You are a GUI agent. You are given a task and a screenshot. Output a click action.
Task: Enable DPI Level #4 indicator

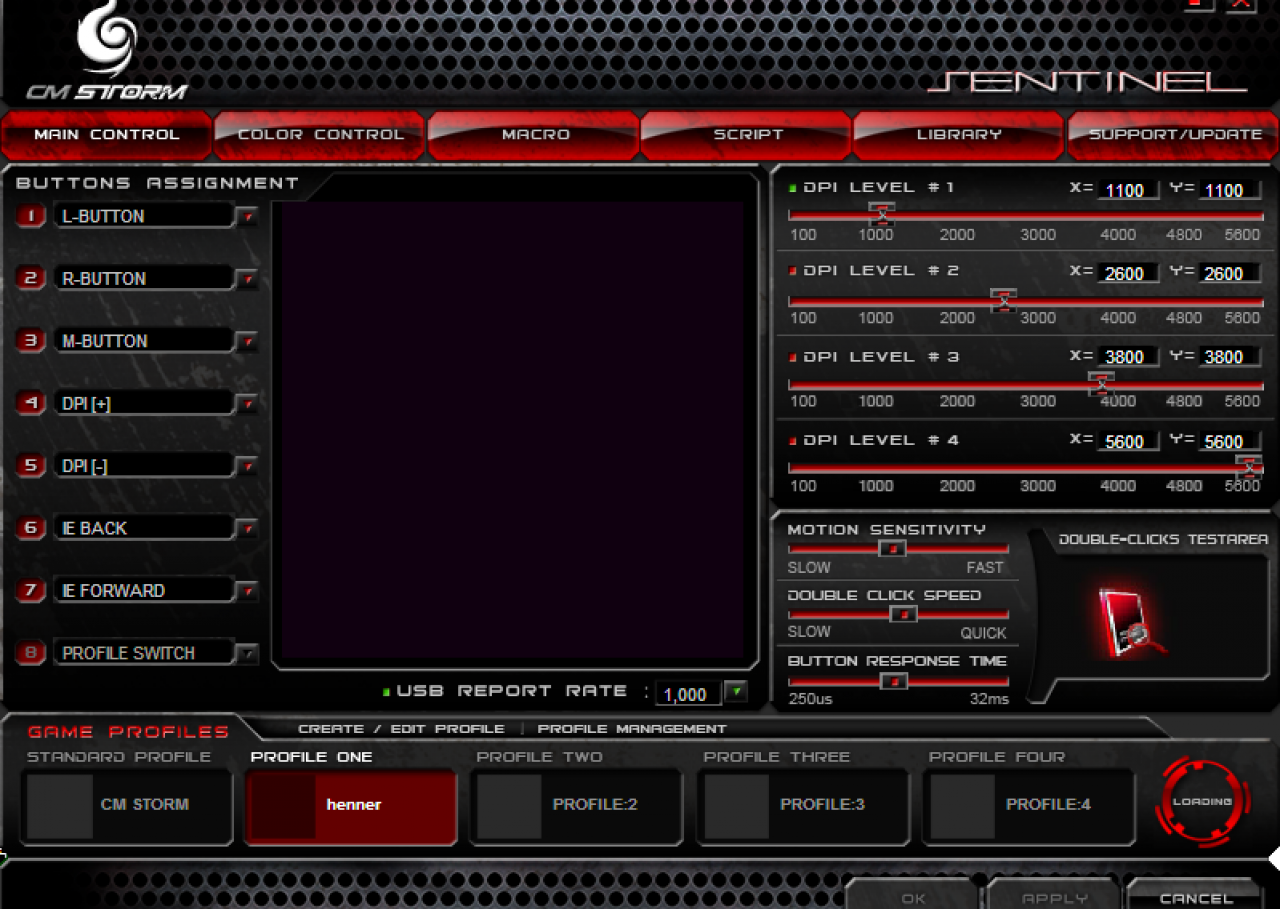(x=792, y=440)
